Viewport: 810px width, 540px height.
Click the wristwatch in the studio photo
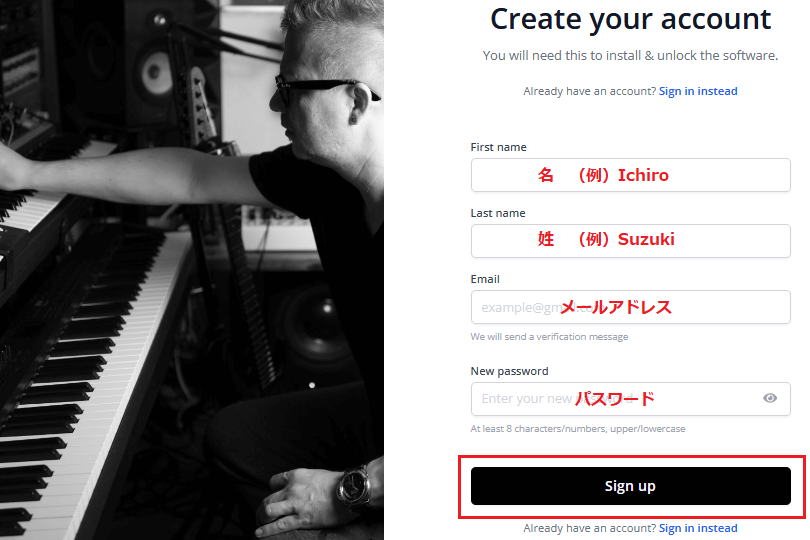click(354, 487)
